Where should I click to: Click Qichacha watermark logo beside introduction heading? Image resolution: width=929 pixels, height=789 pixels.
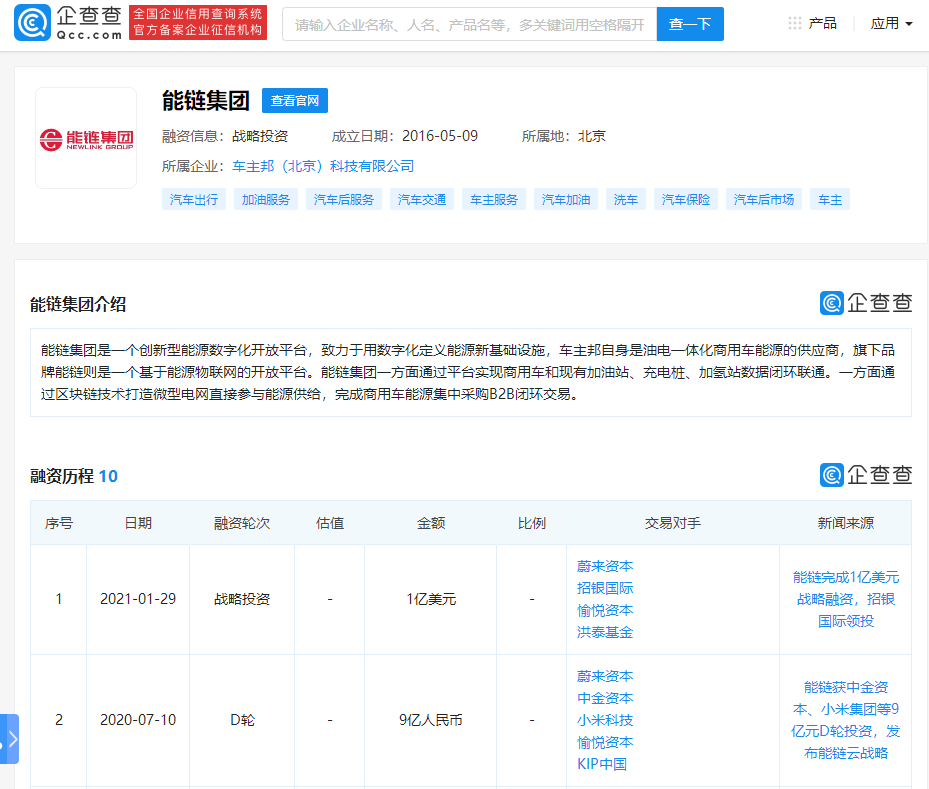(x=865, y=304)
